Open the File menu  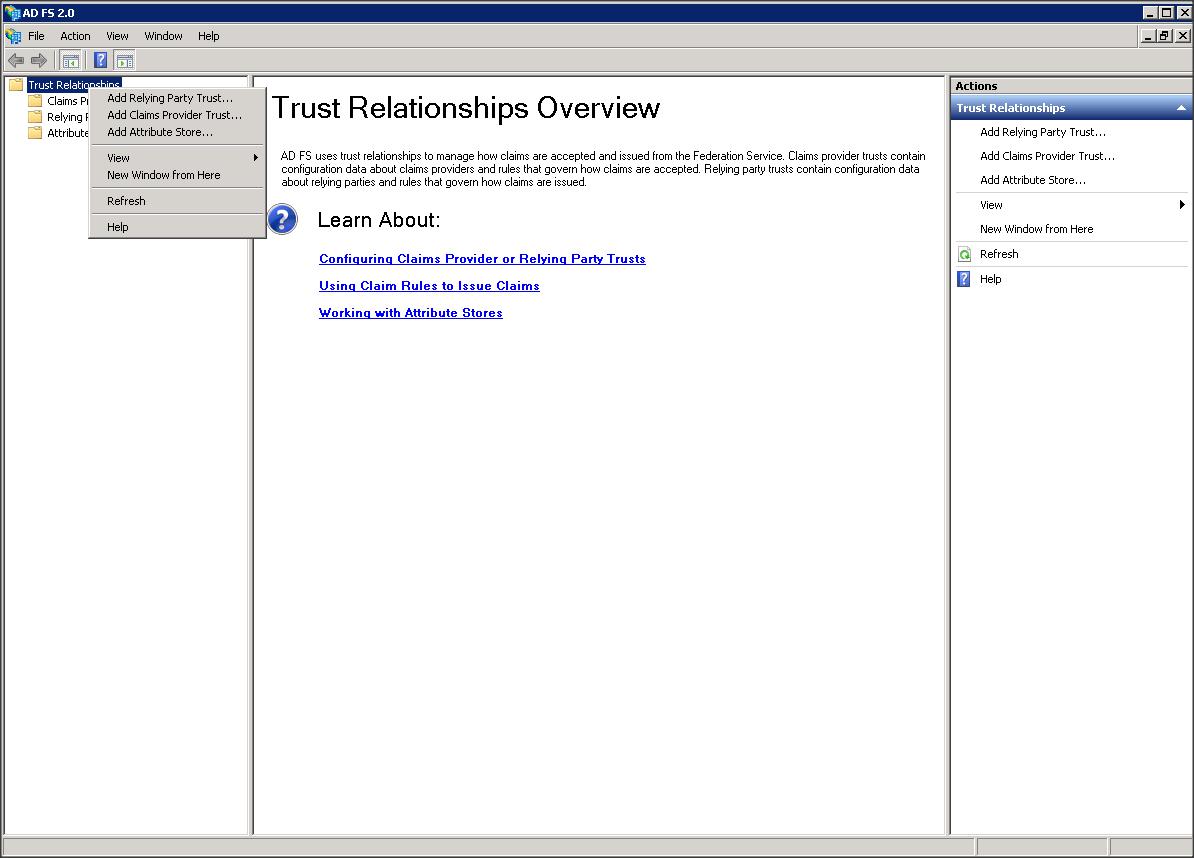coord(36,36)
